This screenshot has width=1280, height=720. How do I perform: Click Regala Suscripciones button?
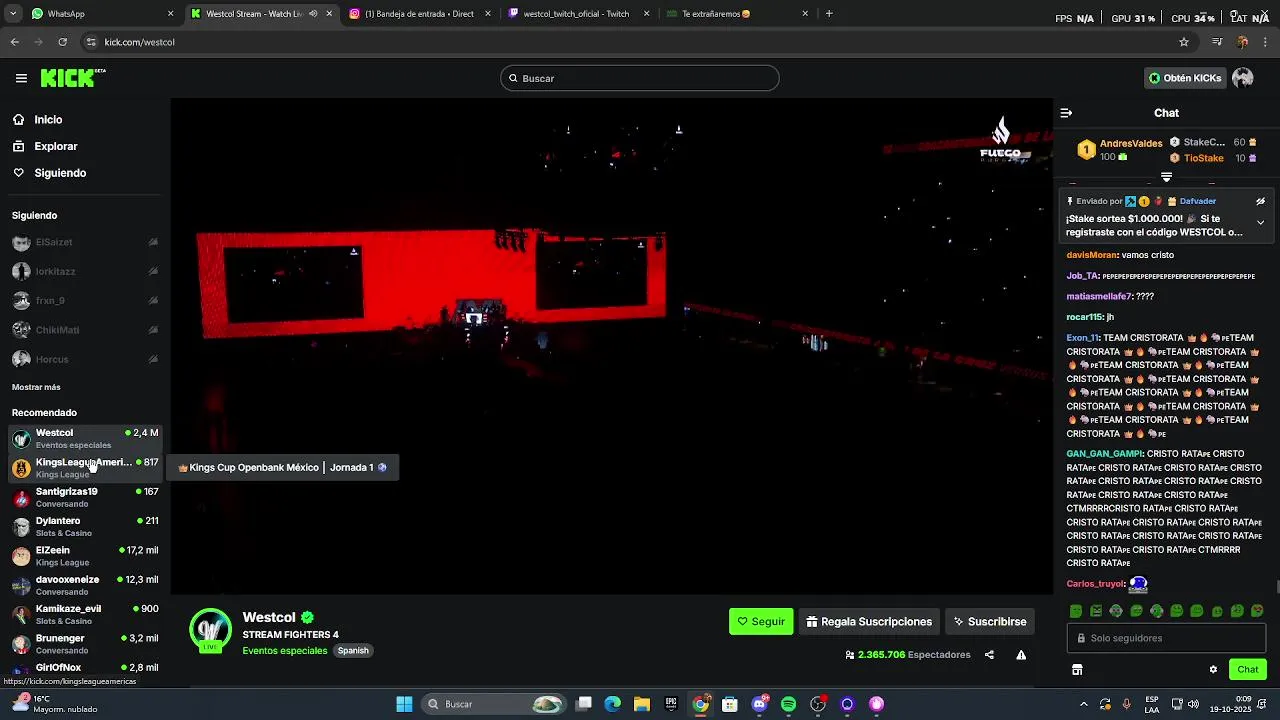pos(868,621)
